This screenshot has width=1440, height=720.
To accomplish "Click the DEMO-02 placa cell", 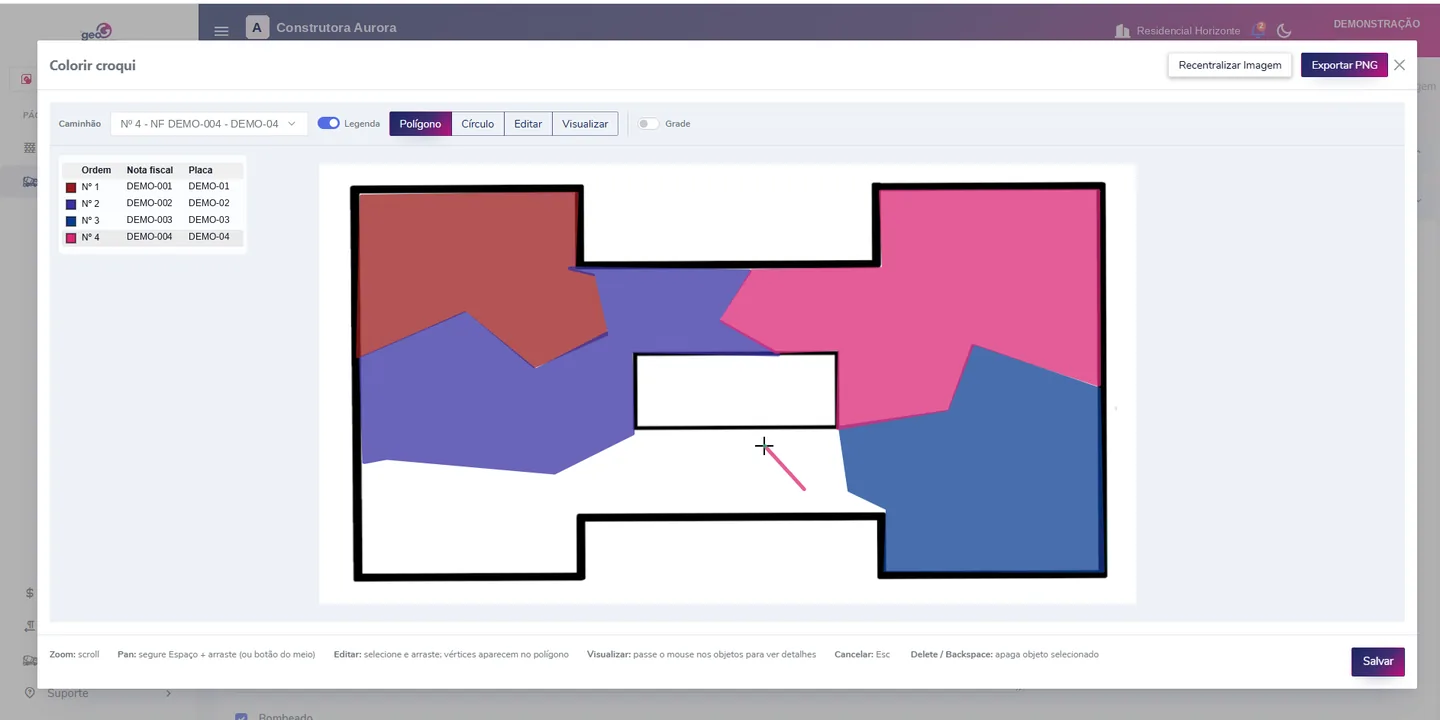I will coord(209,203).
